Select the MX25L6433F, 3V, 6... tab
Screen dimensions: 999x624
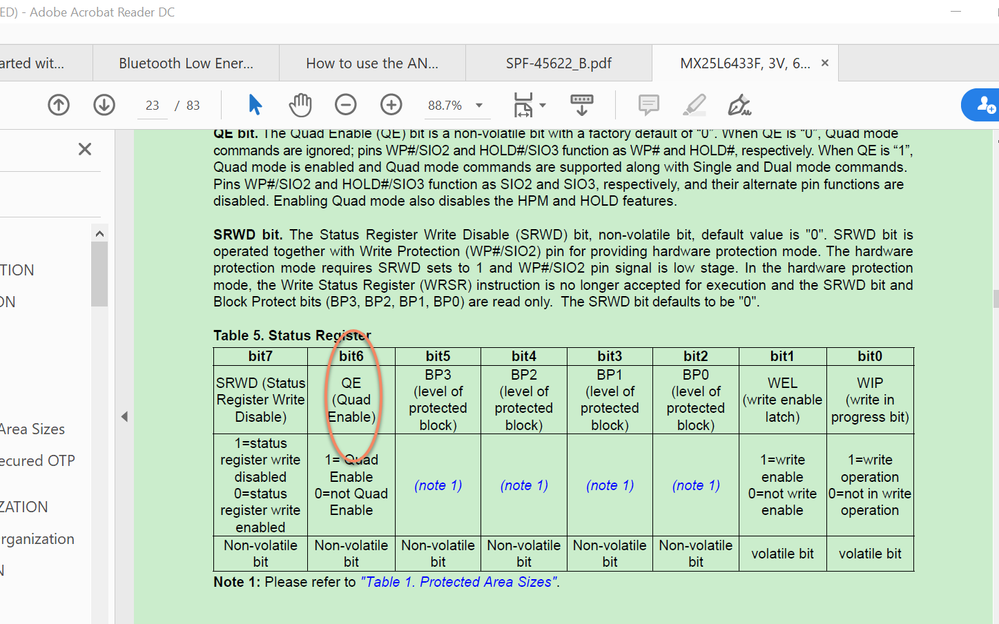pos(745,63)
